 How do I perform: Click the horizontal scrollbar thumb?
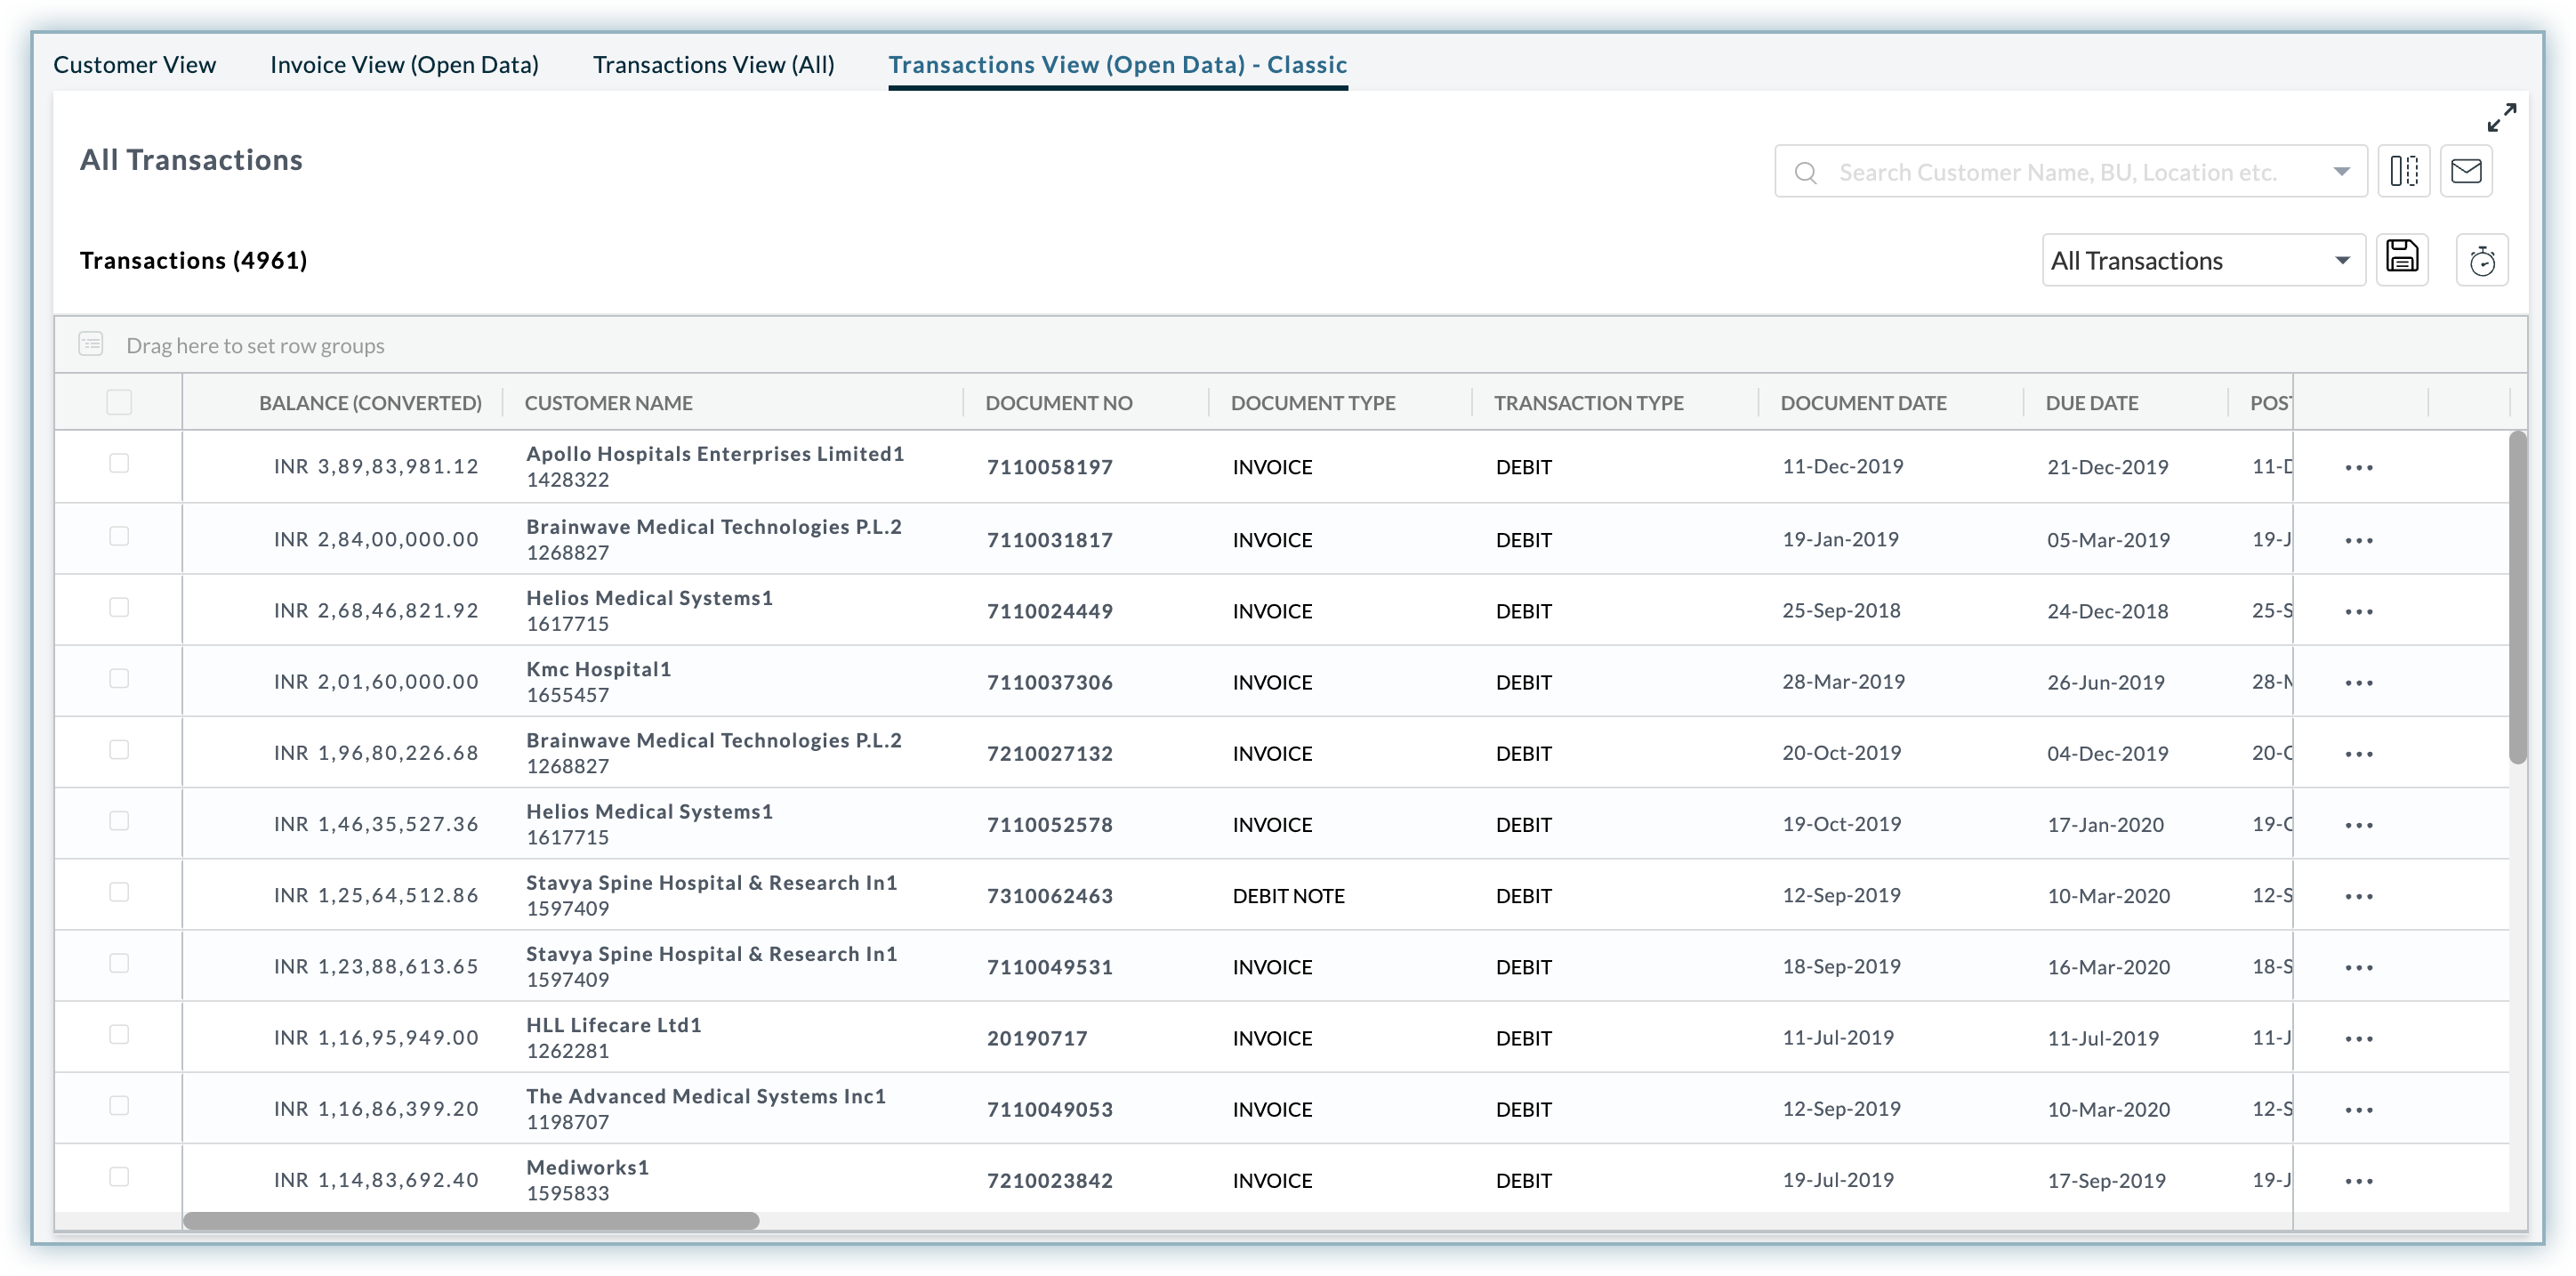tap(471, 1220)
